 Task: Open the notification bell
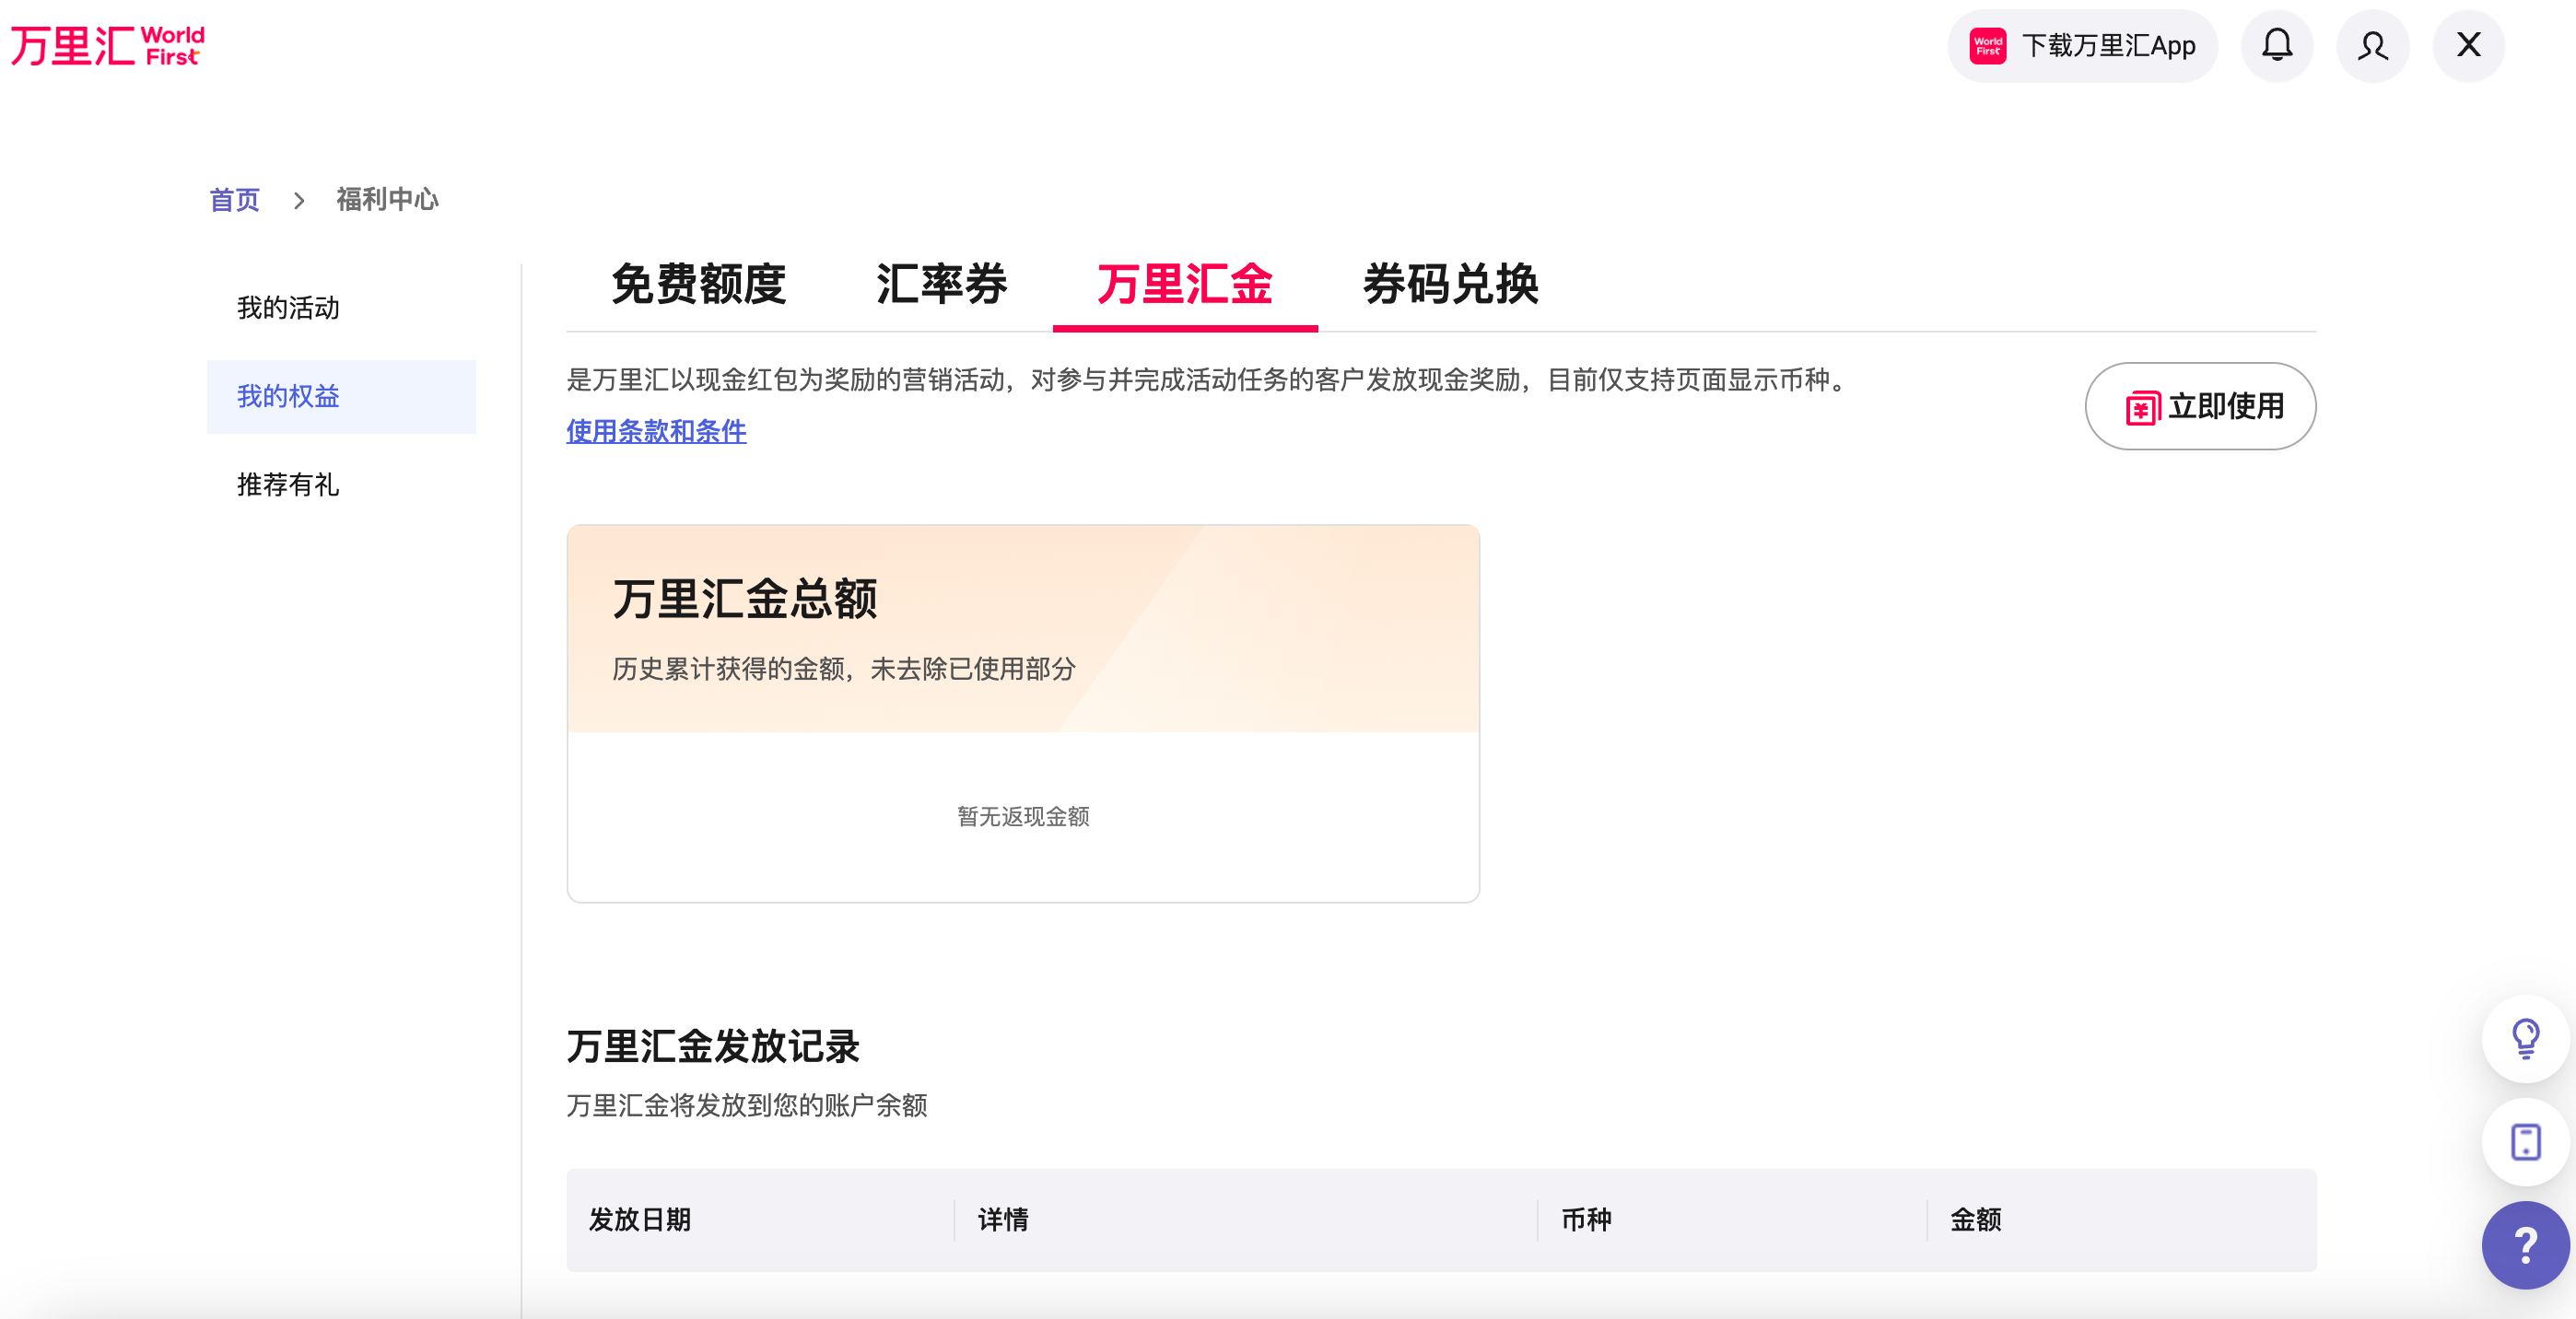tap(2277, 46)
